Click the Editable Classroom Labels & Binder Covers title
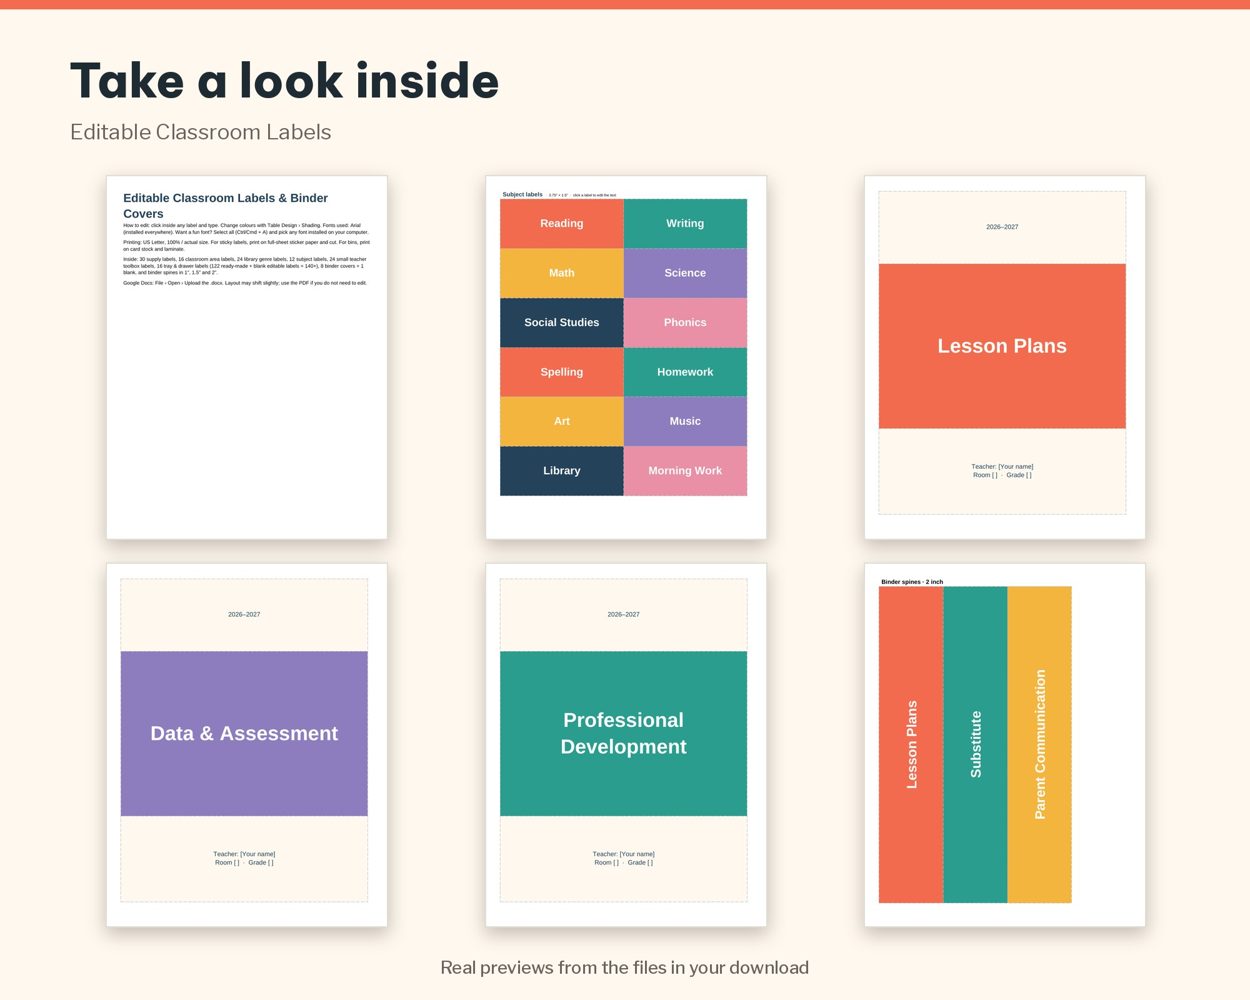Screen dimensions: 1250x1000 tap(226, 206)
